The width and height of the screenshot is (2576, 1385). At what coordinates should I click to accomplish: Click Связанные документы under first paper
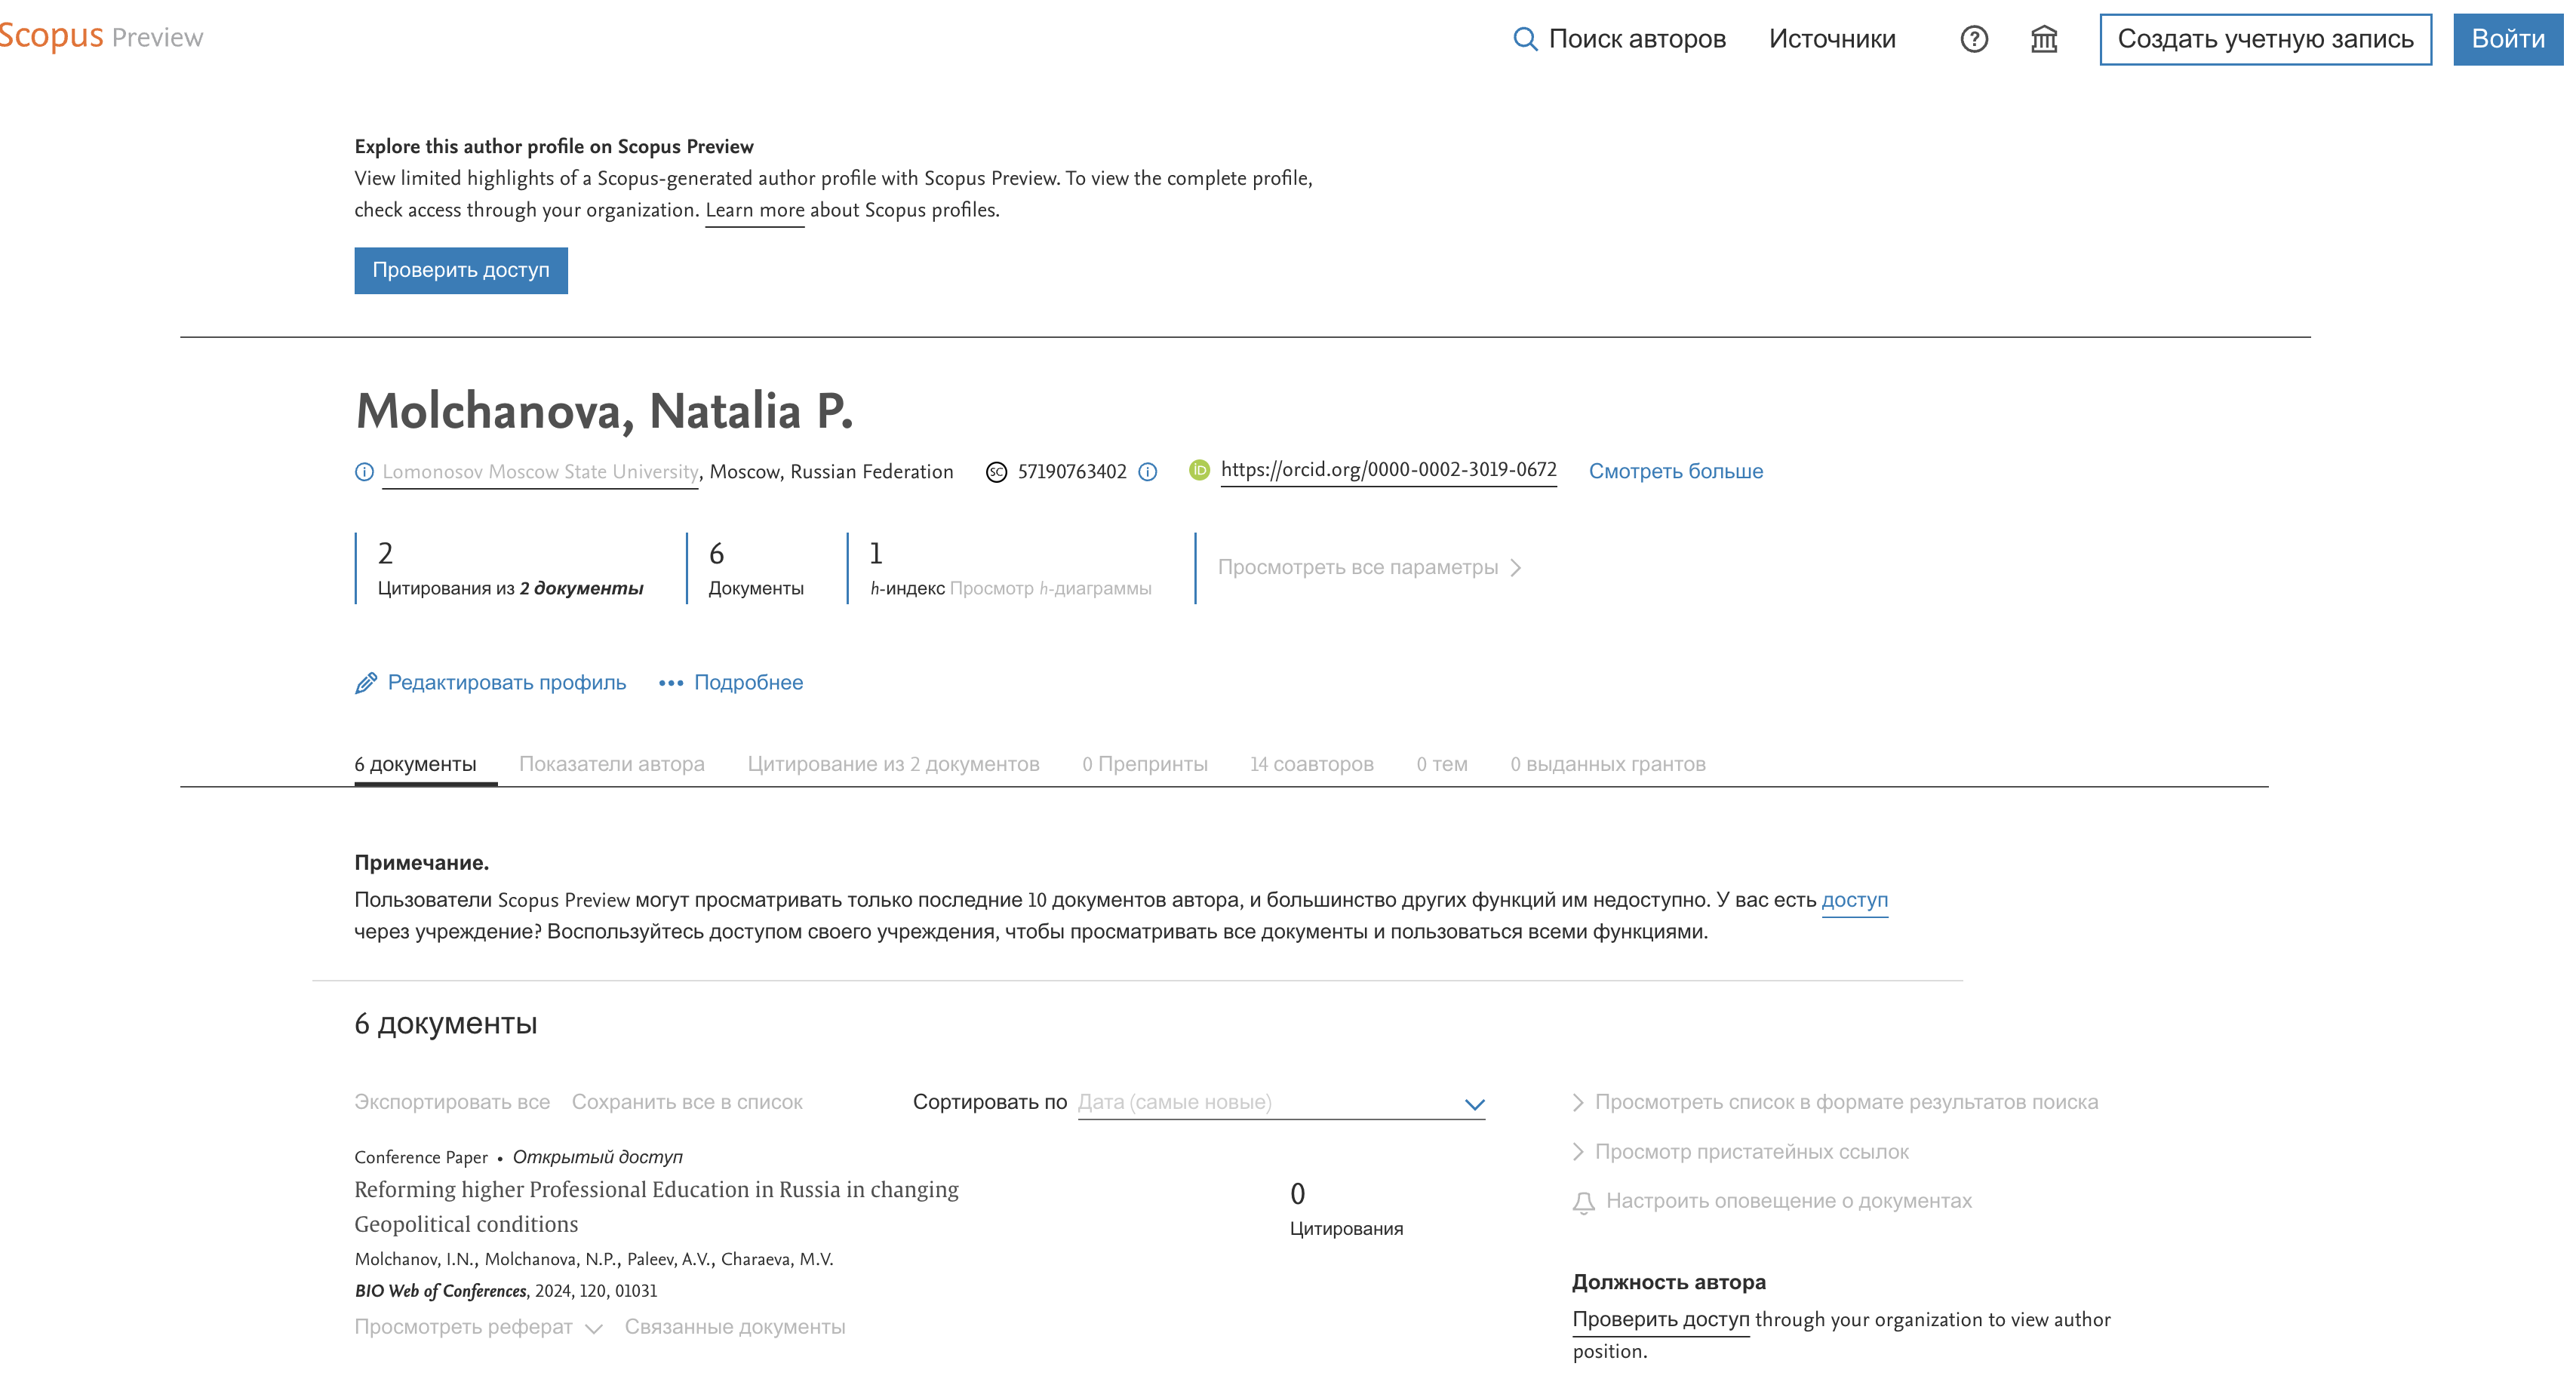click(735, 1327)
